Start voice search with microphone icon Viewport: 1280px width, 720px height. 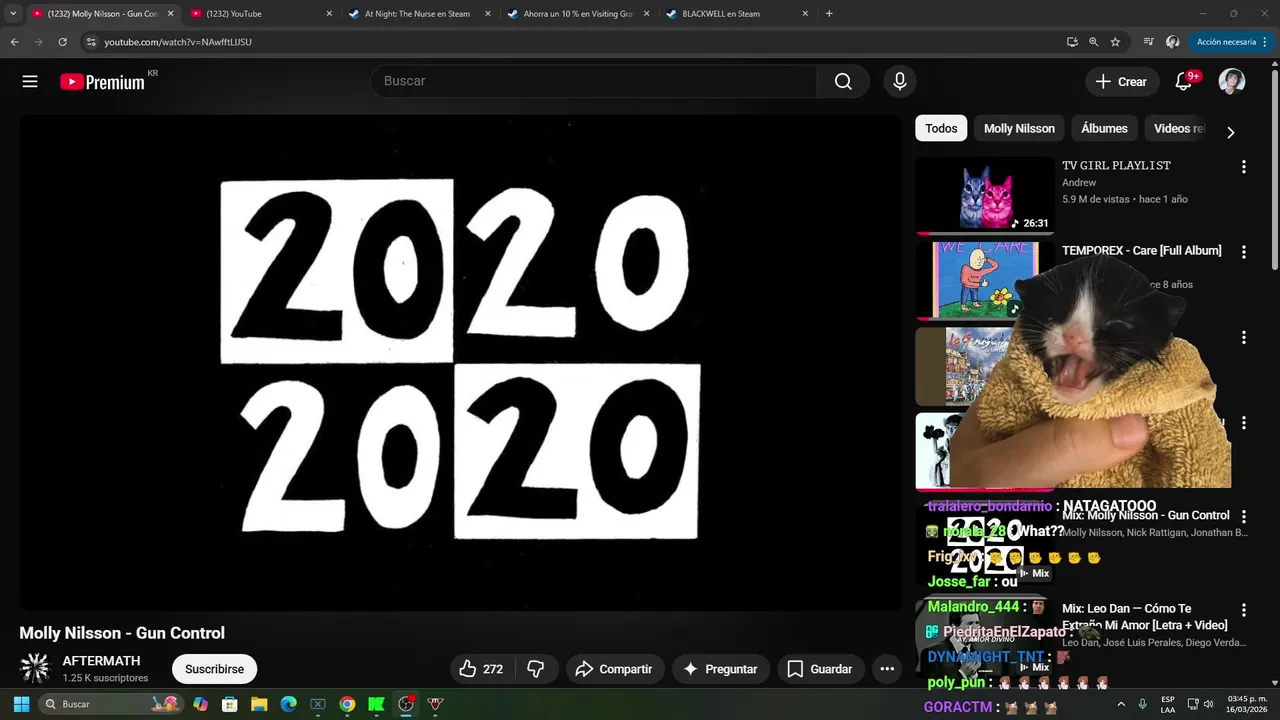coord(900,82)
